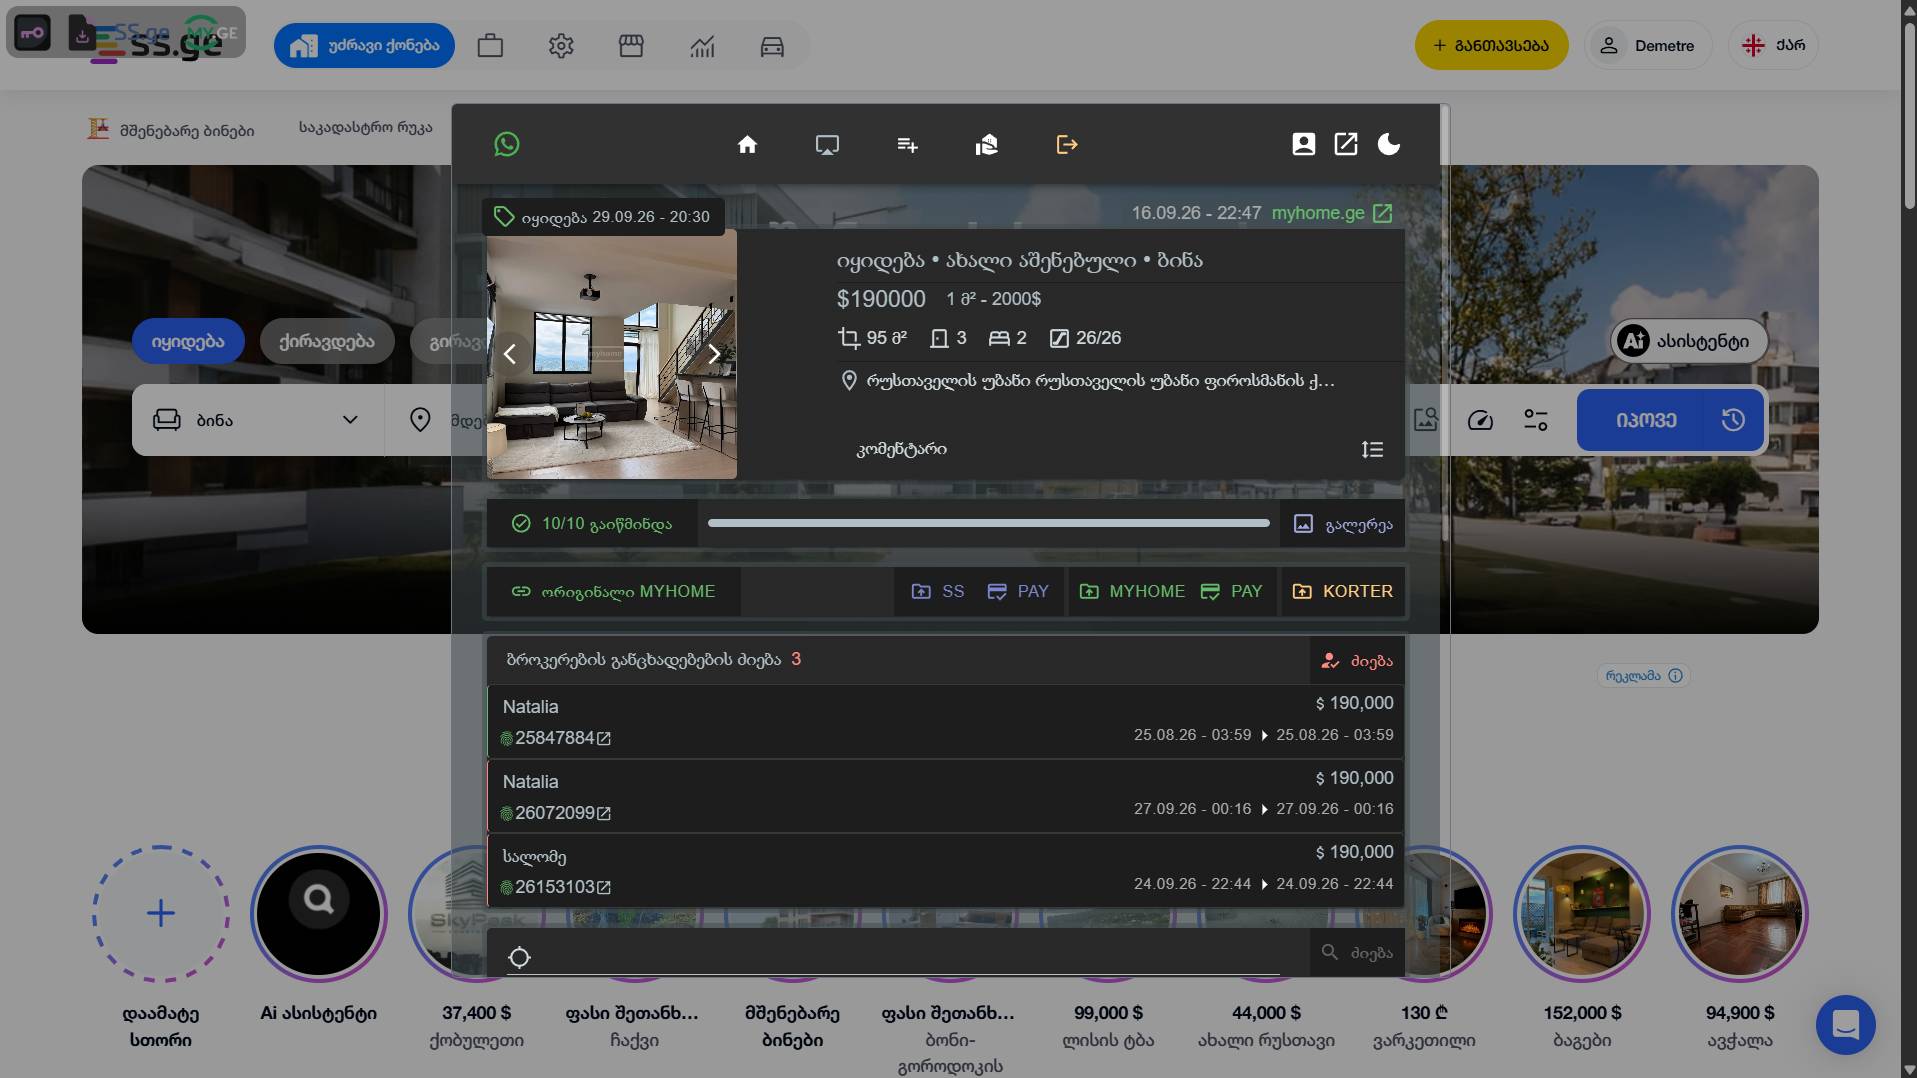Click the crosshair locate icon
The height and width of the screenshot is (1078, 1917).
(x=519, y=957)
